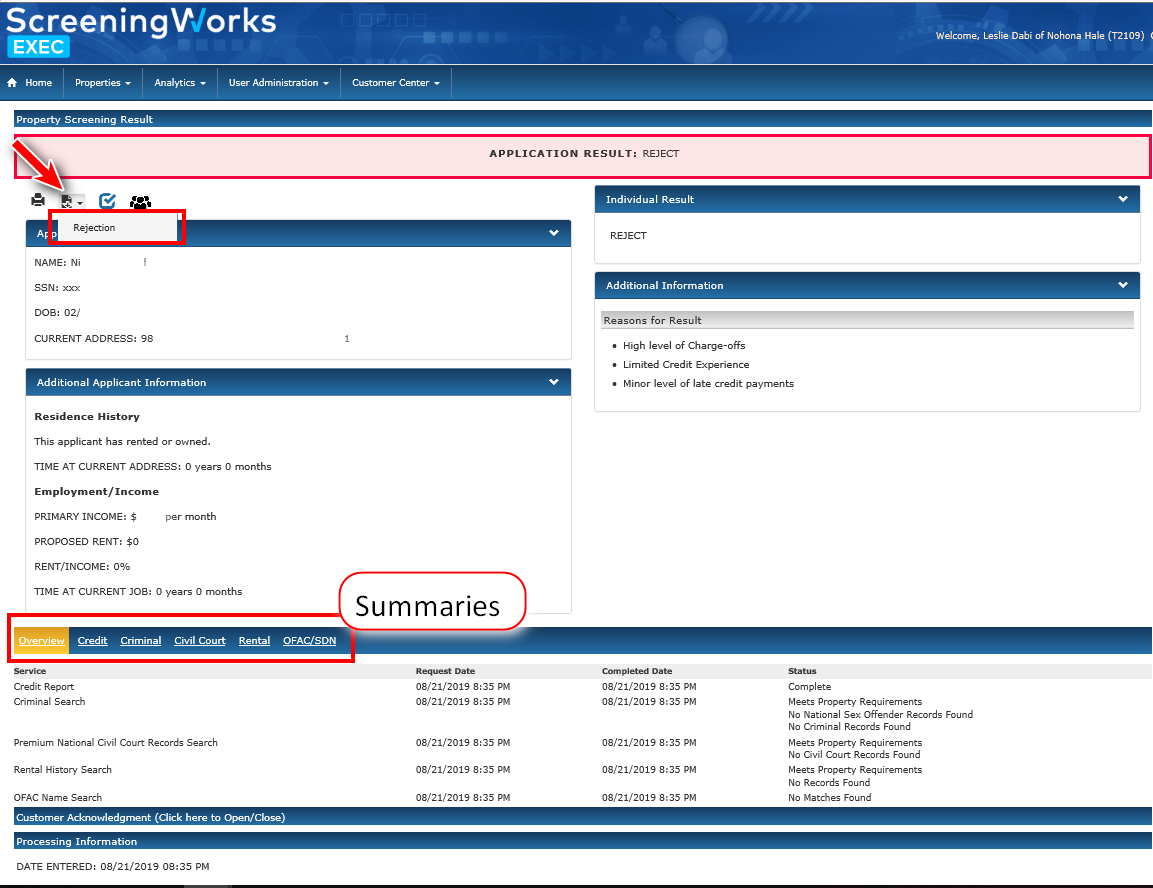This screenshot has height=888, width=1153.
Task: Click the Processing Information header
Action: [x=582, y=841]
